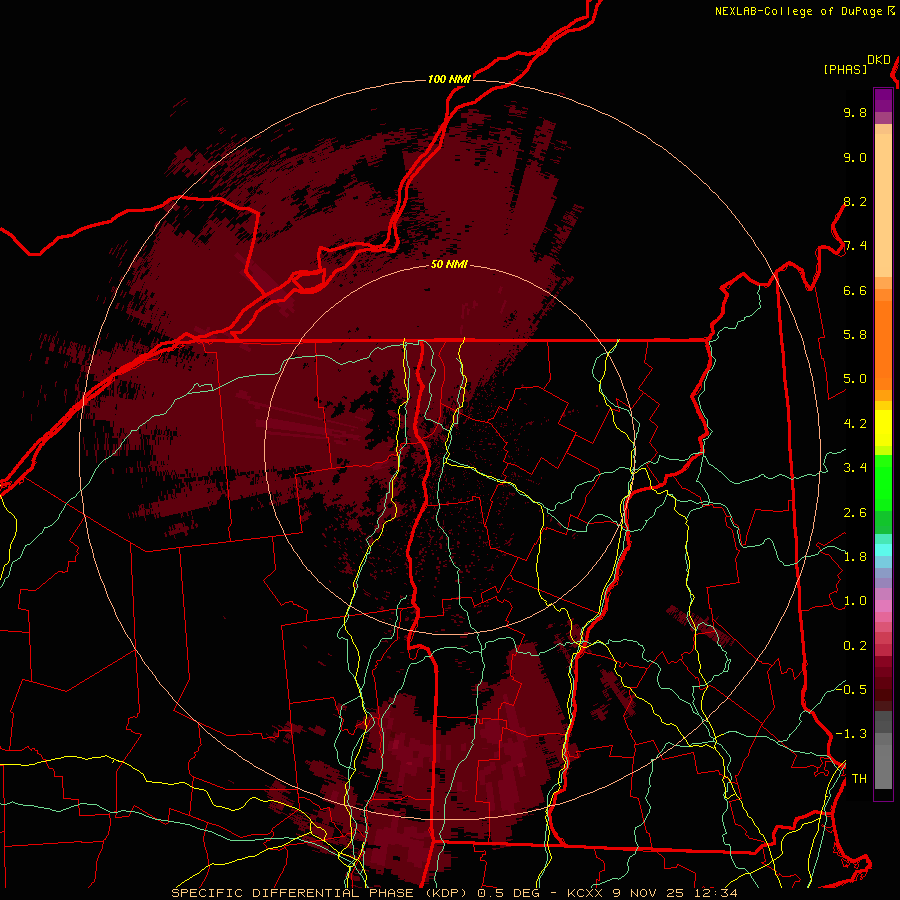The width and height of the screenshot is (900, 900).
Task: Click the -0.5 legend value
Action: click(851, 690)
